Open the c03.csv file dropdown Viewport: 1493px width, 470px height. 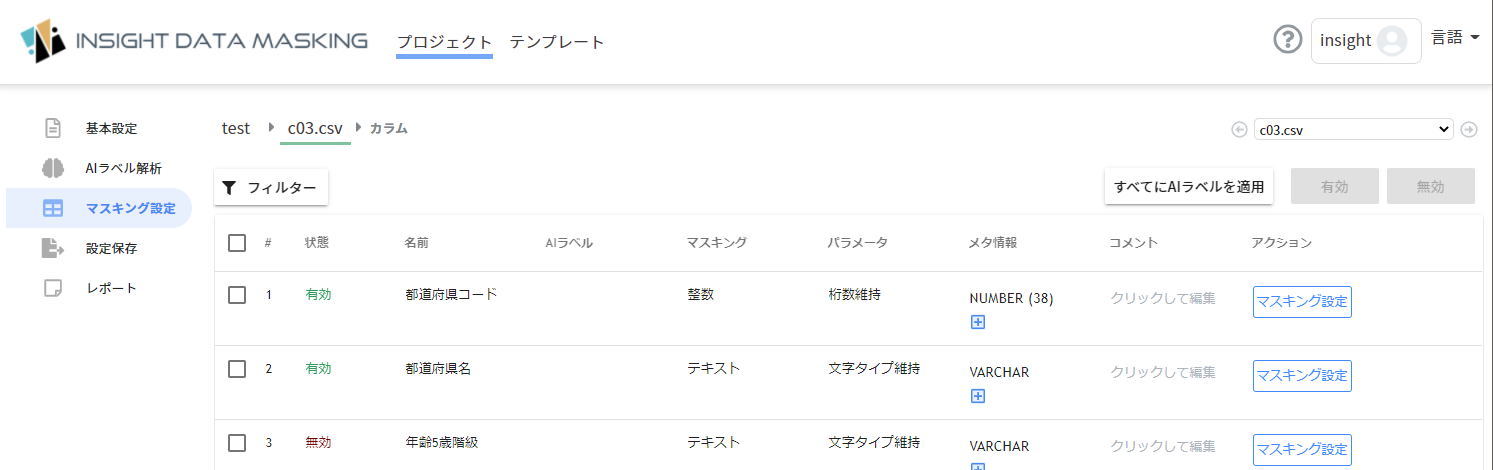1354,129
